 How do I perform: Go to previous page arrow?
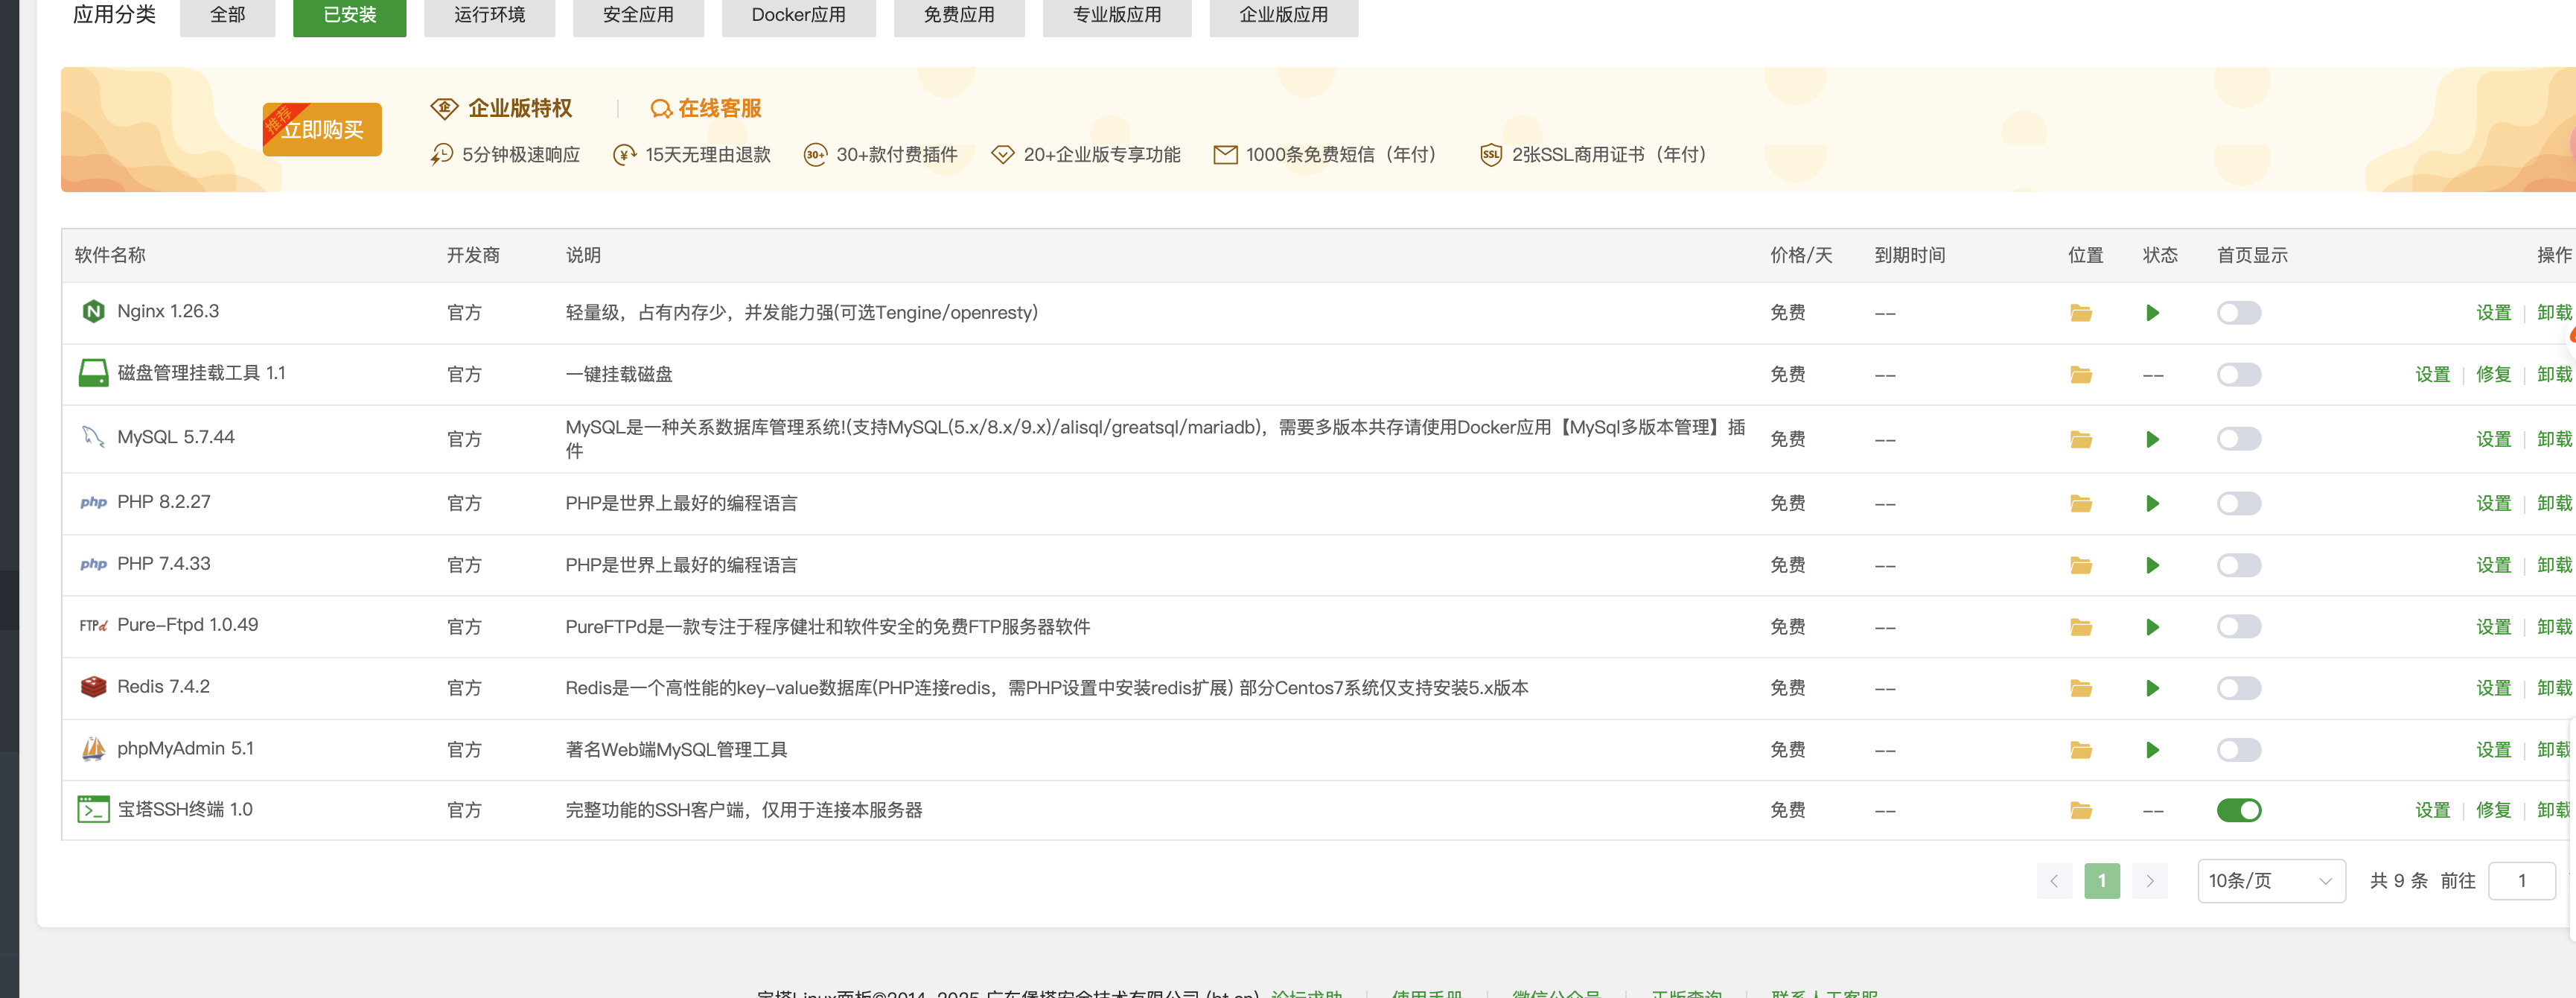click(2054, 881)
